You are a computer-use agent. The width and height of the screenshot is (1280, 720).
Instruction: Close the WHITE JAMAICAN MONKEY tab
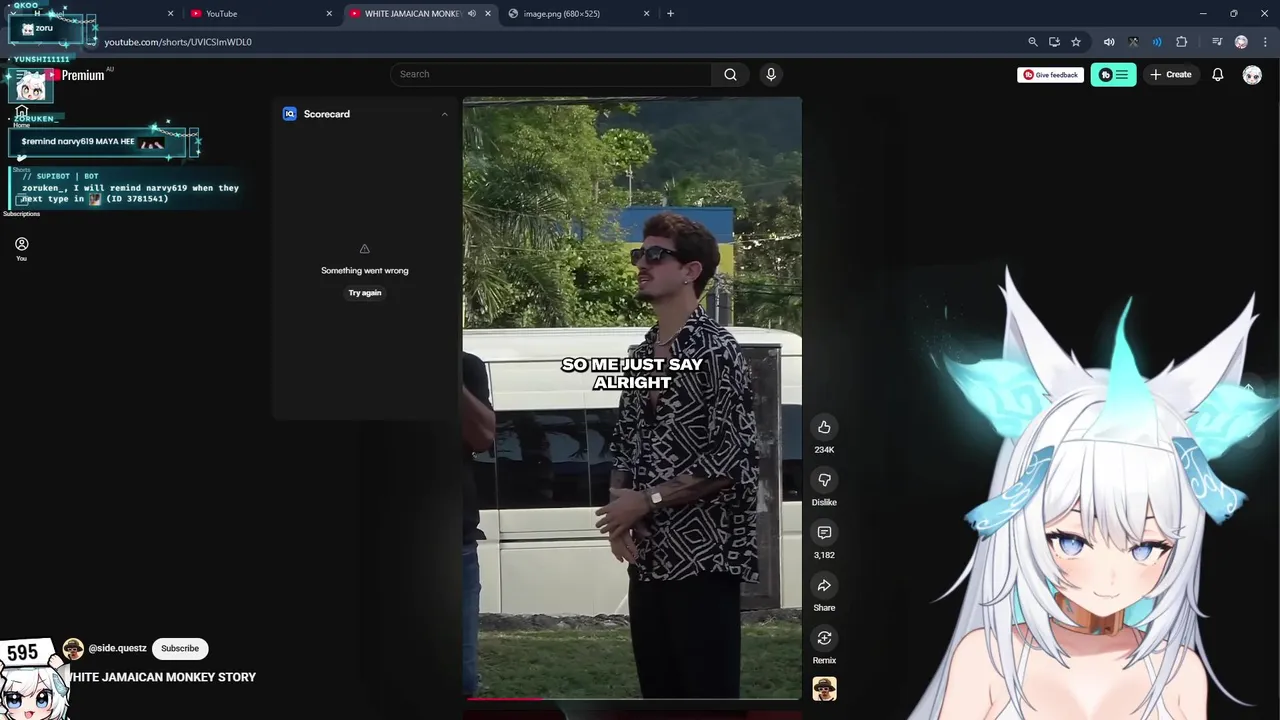point(488,14)
